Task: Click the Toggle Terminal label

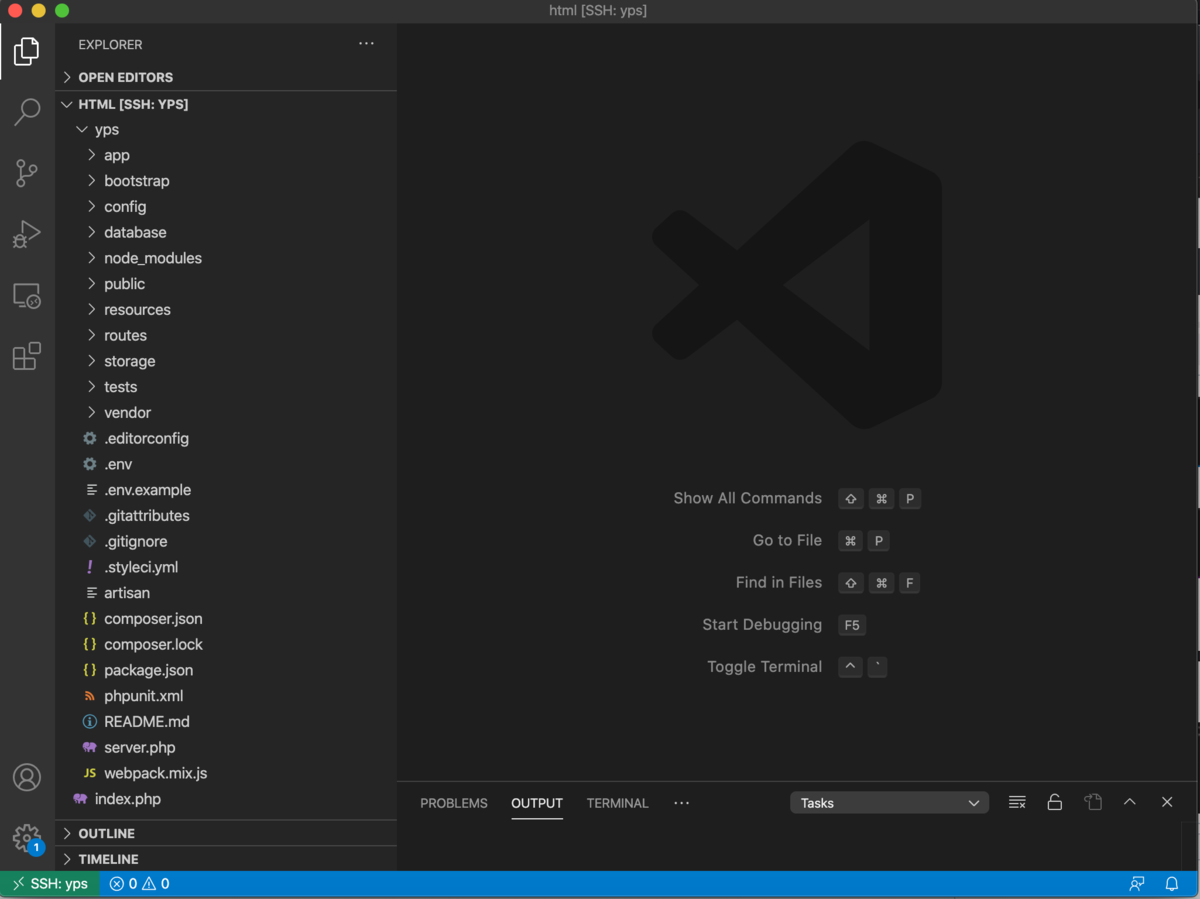Action: point(764,667)
